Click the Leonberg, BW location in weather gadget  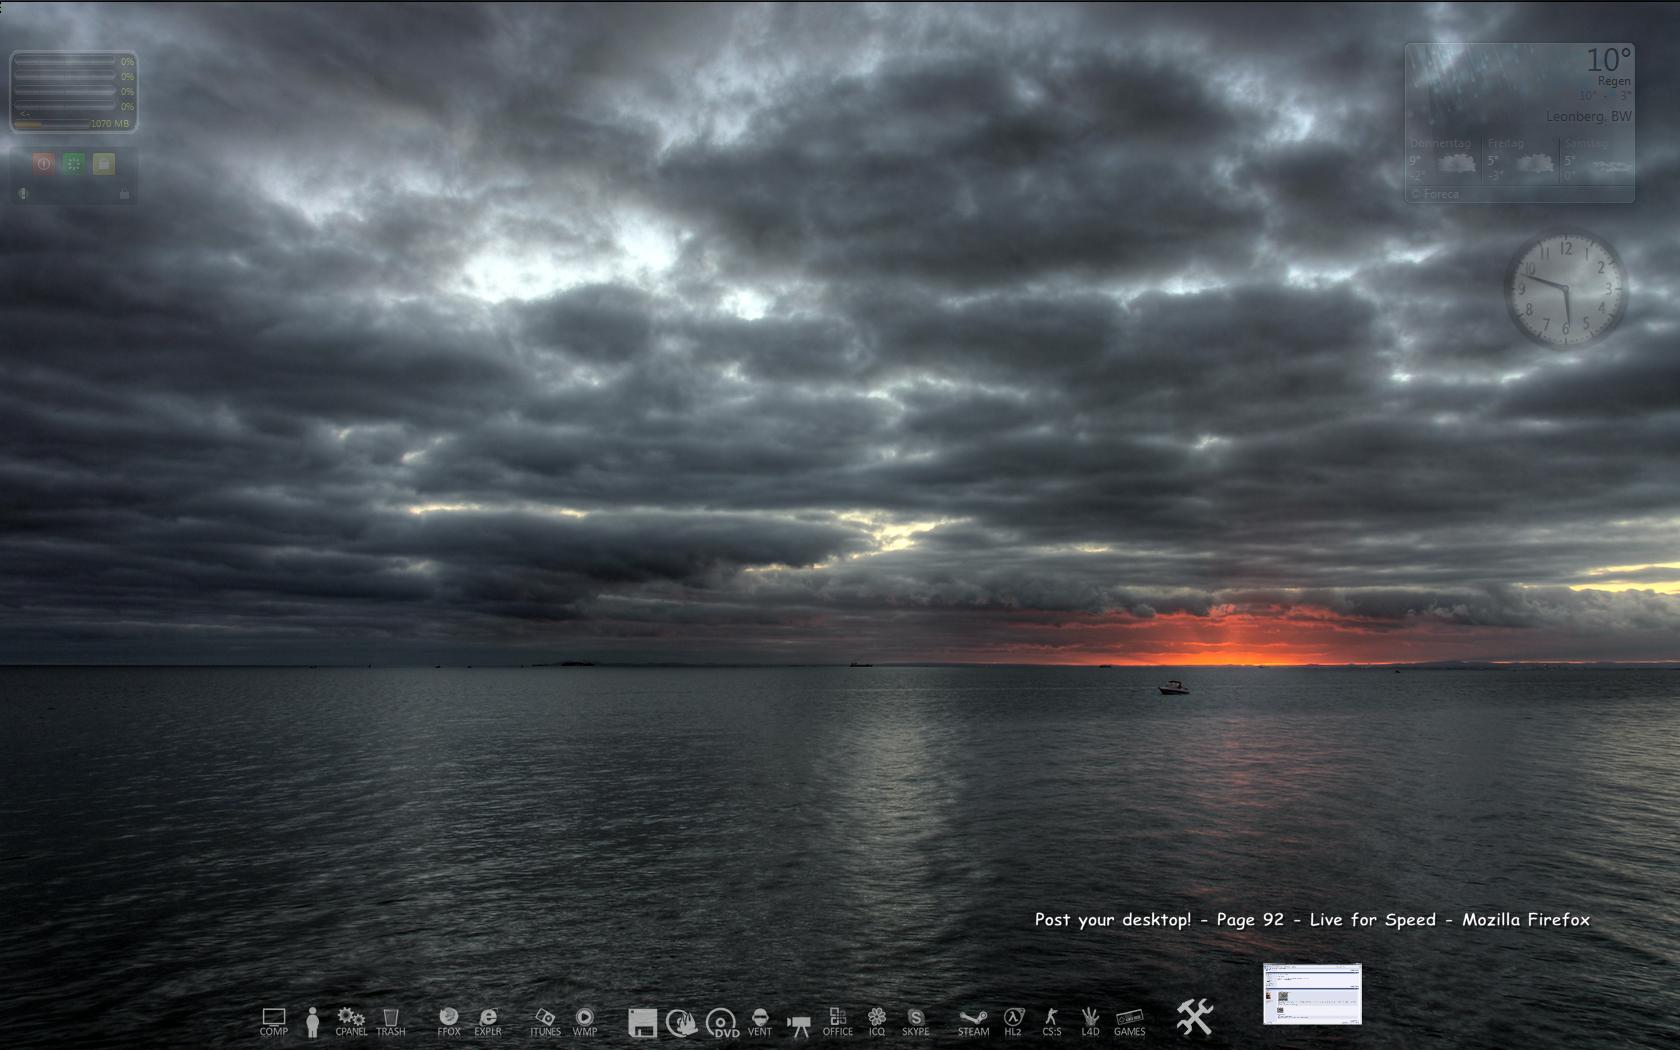pyautogui.click(x=1588, y=116)
